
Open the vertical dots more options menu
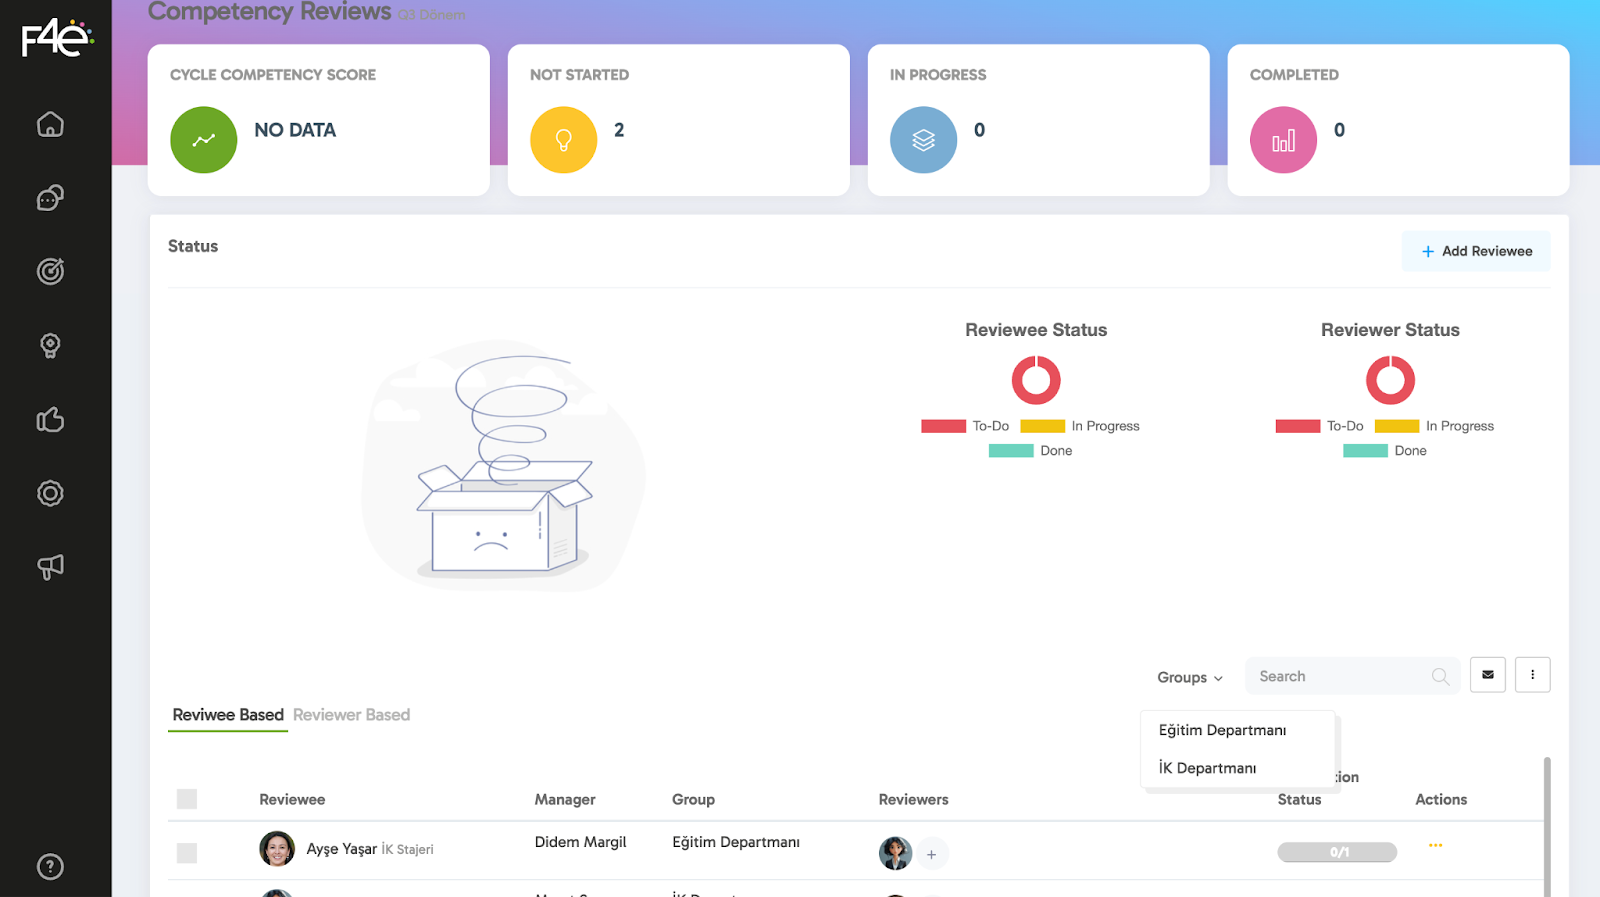pyautogui.click(x=1532, y=675)
